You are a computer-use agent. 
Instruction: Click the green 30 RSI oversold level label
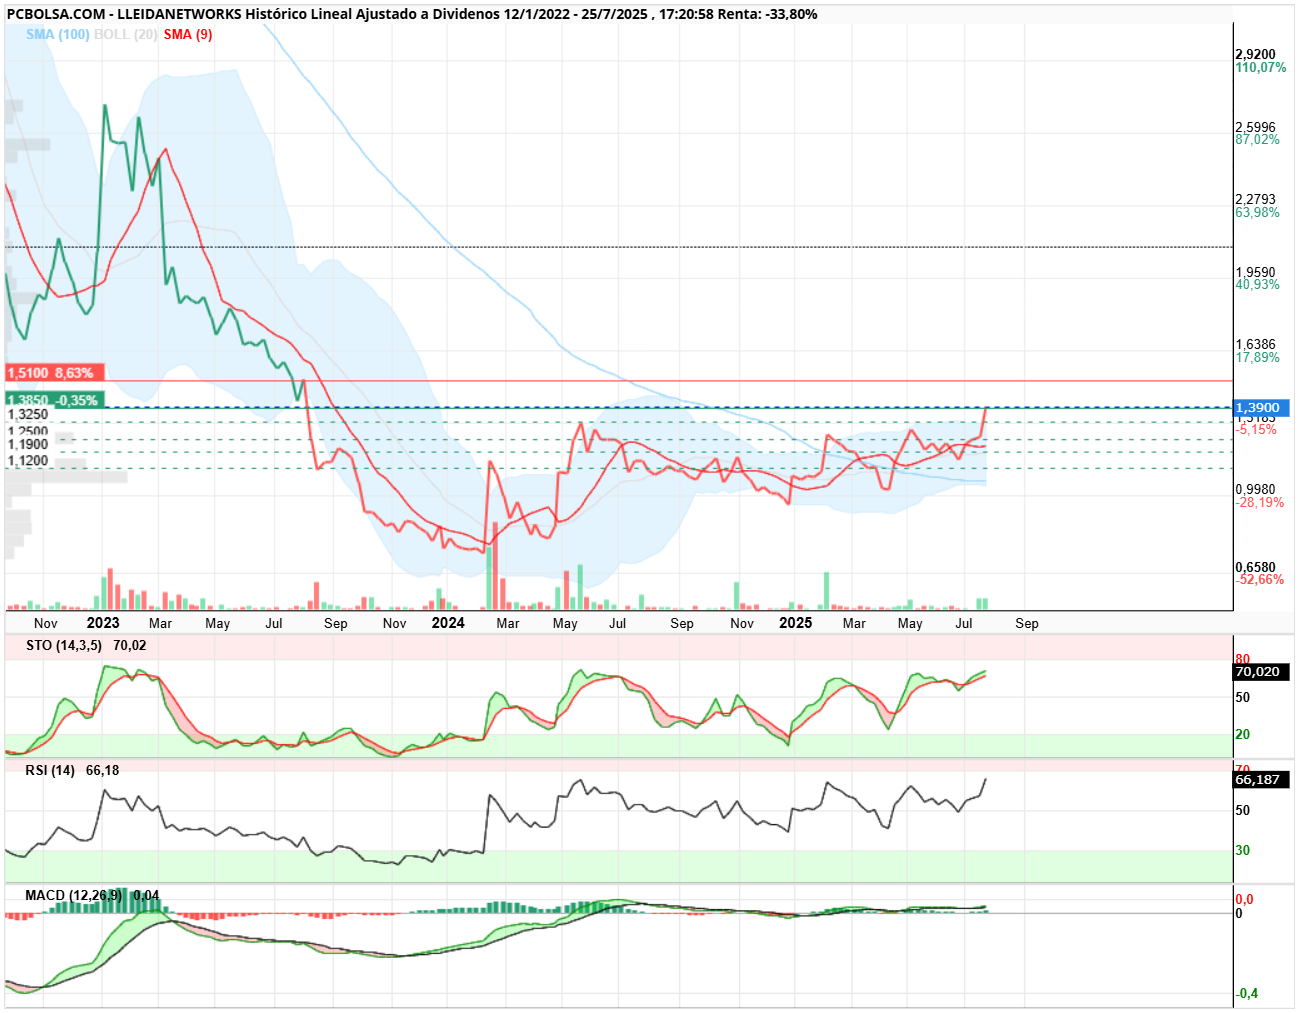(x=1242, y=850)
